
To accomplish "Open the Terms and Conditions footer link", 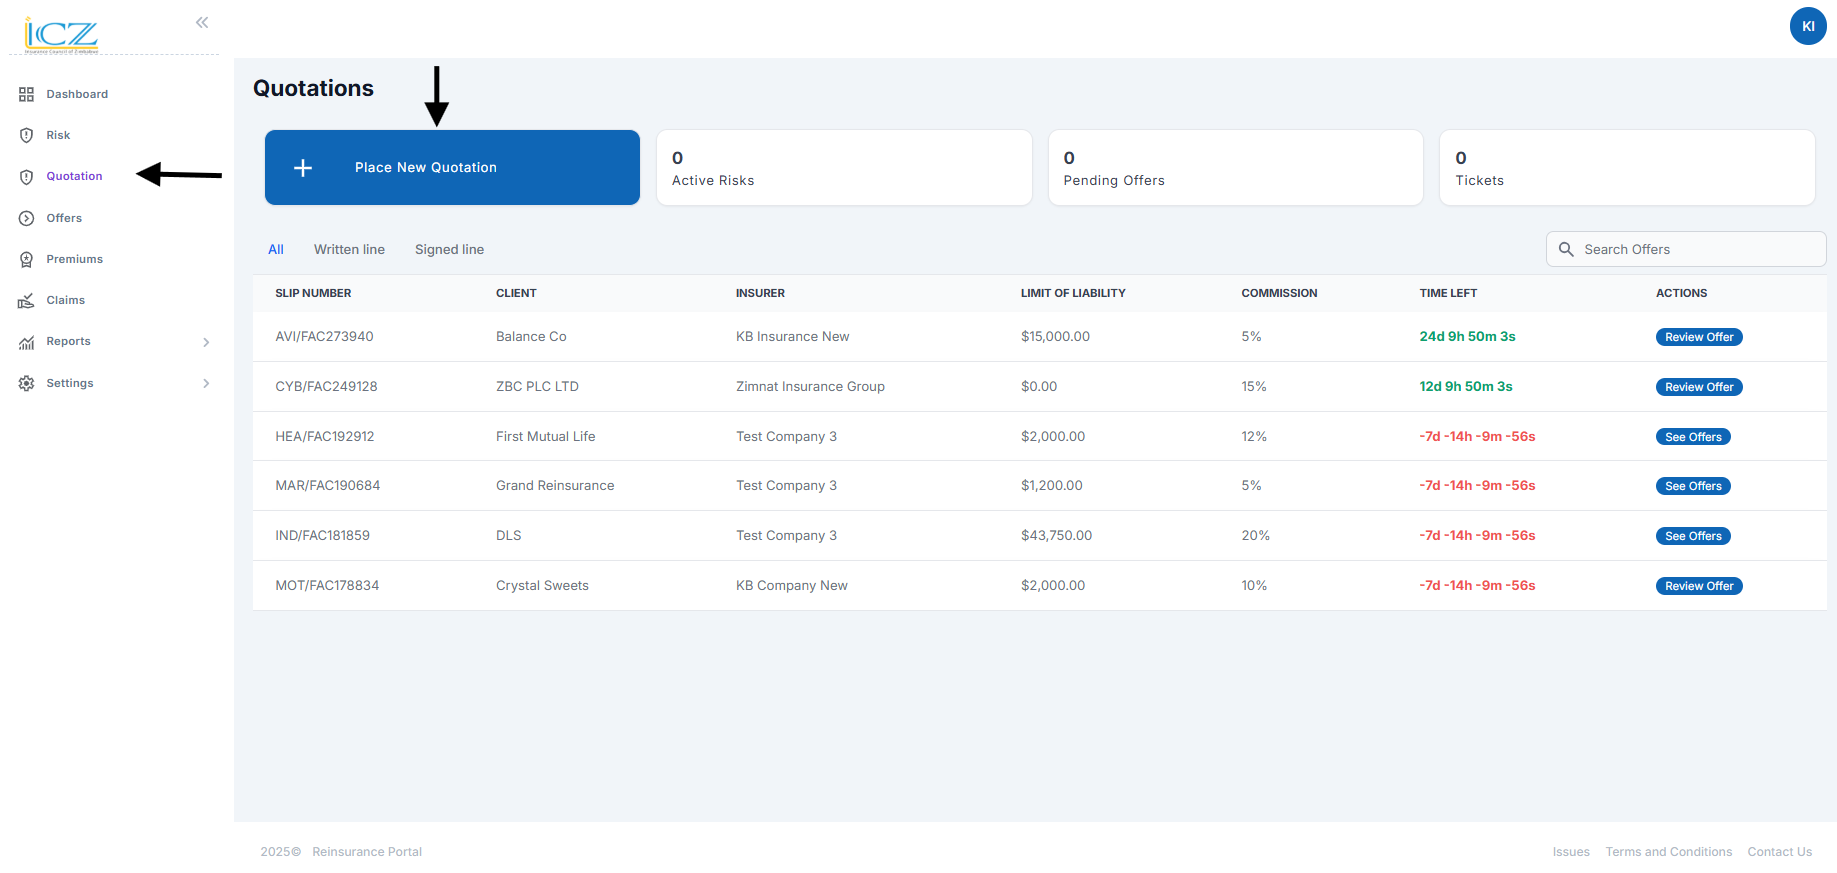I will point(1668,852).
